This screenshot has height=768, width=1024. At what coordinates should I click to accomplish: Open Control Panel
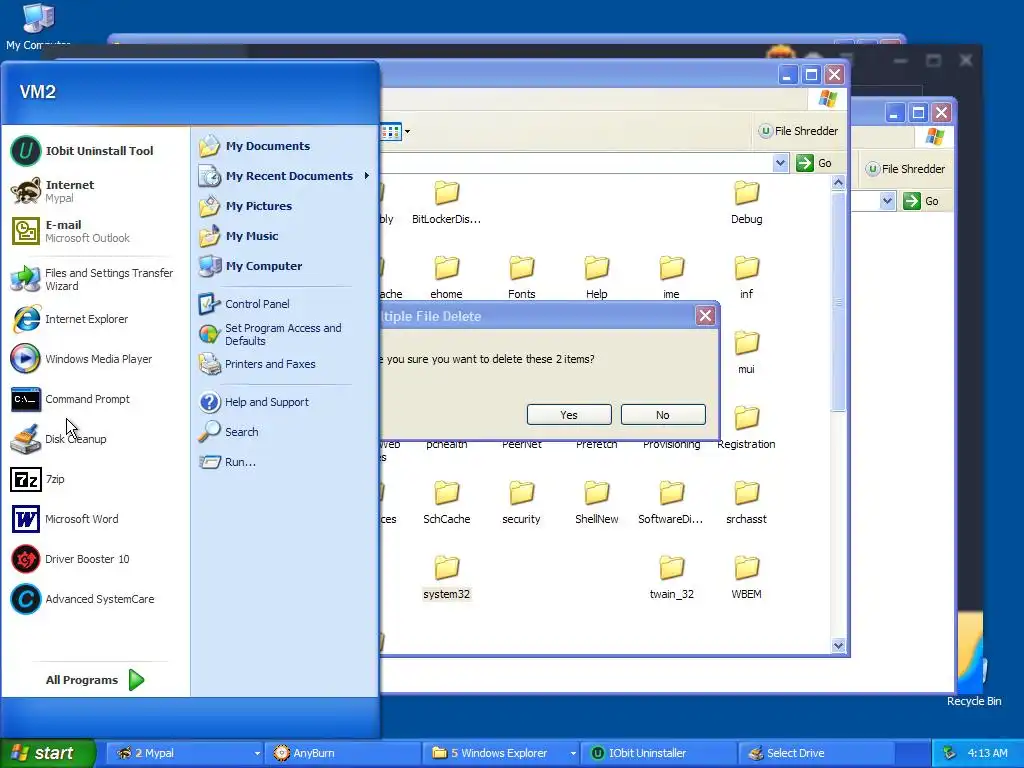click(284, 304)
